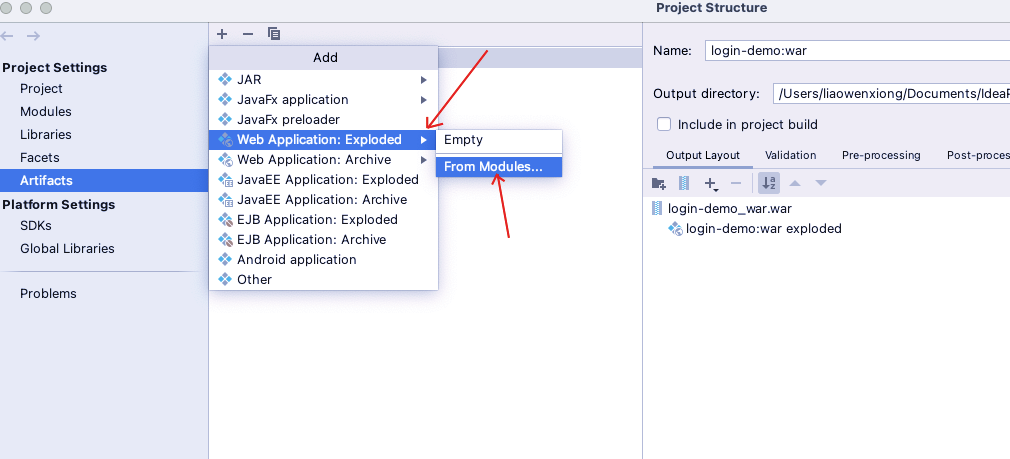Enable Include in project build checkbox
The width and height of the screenshot is (1010, 459).
pos(664,124)
